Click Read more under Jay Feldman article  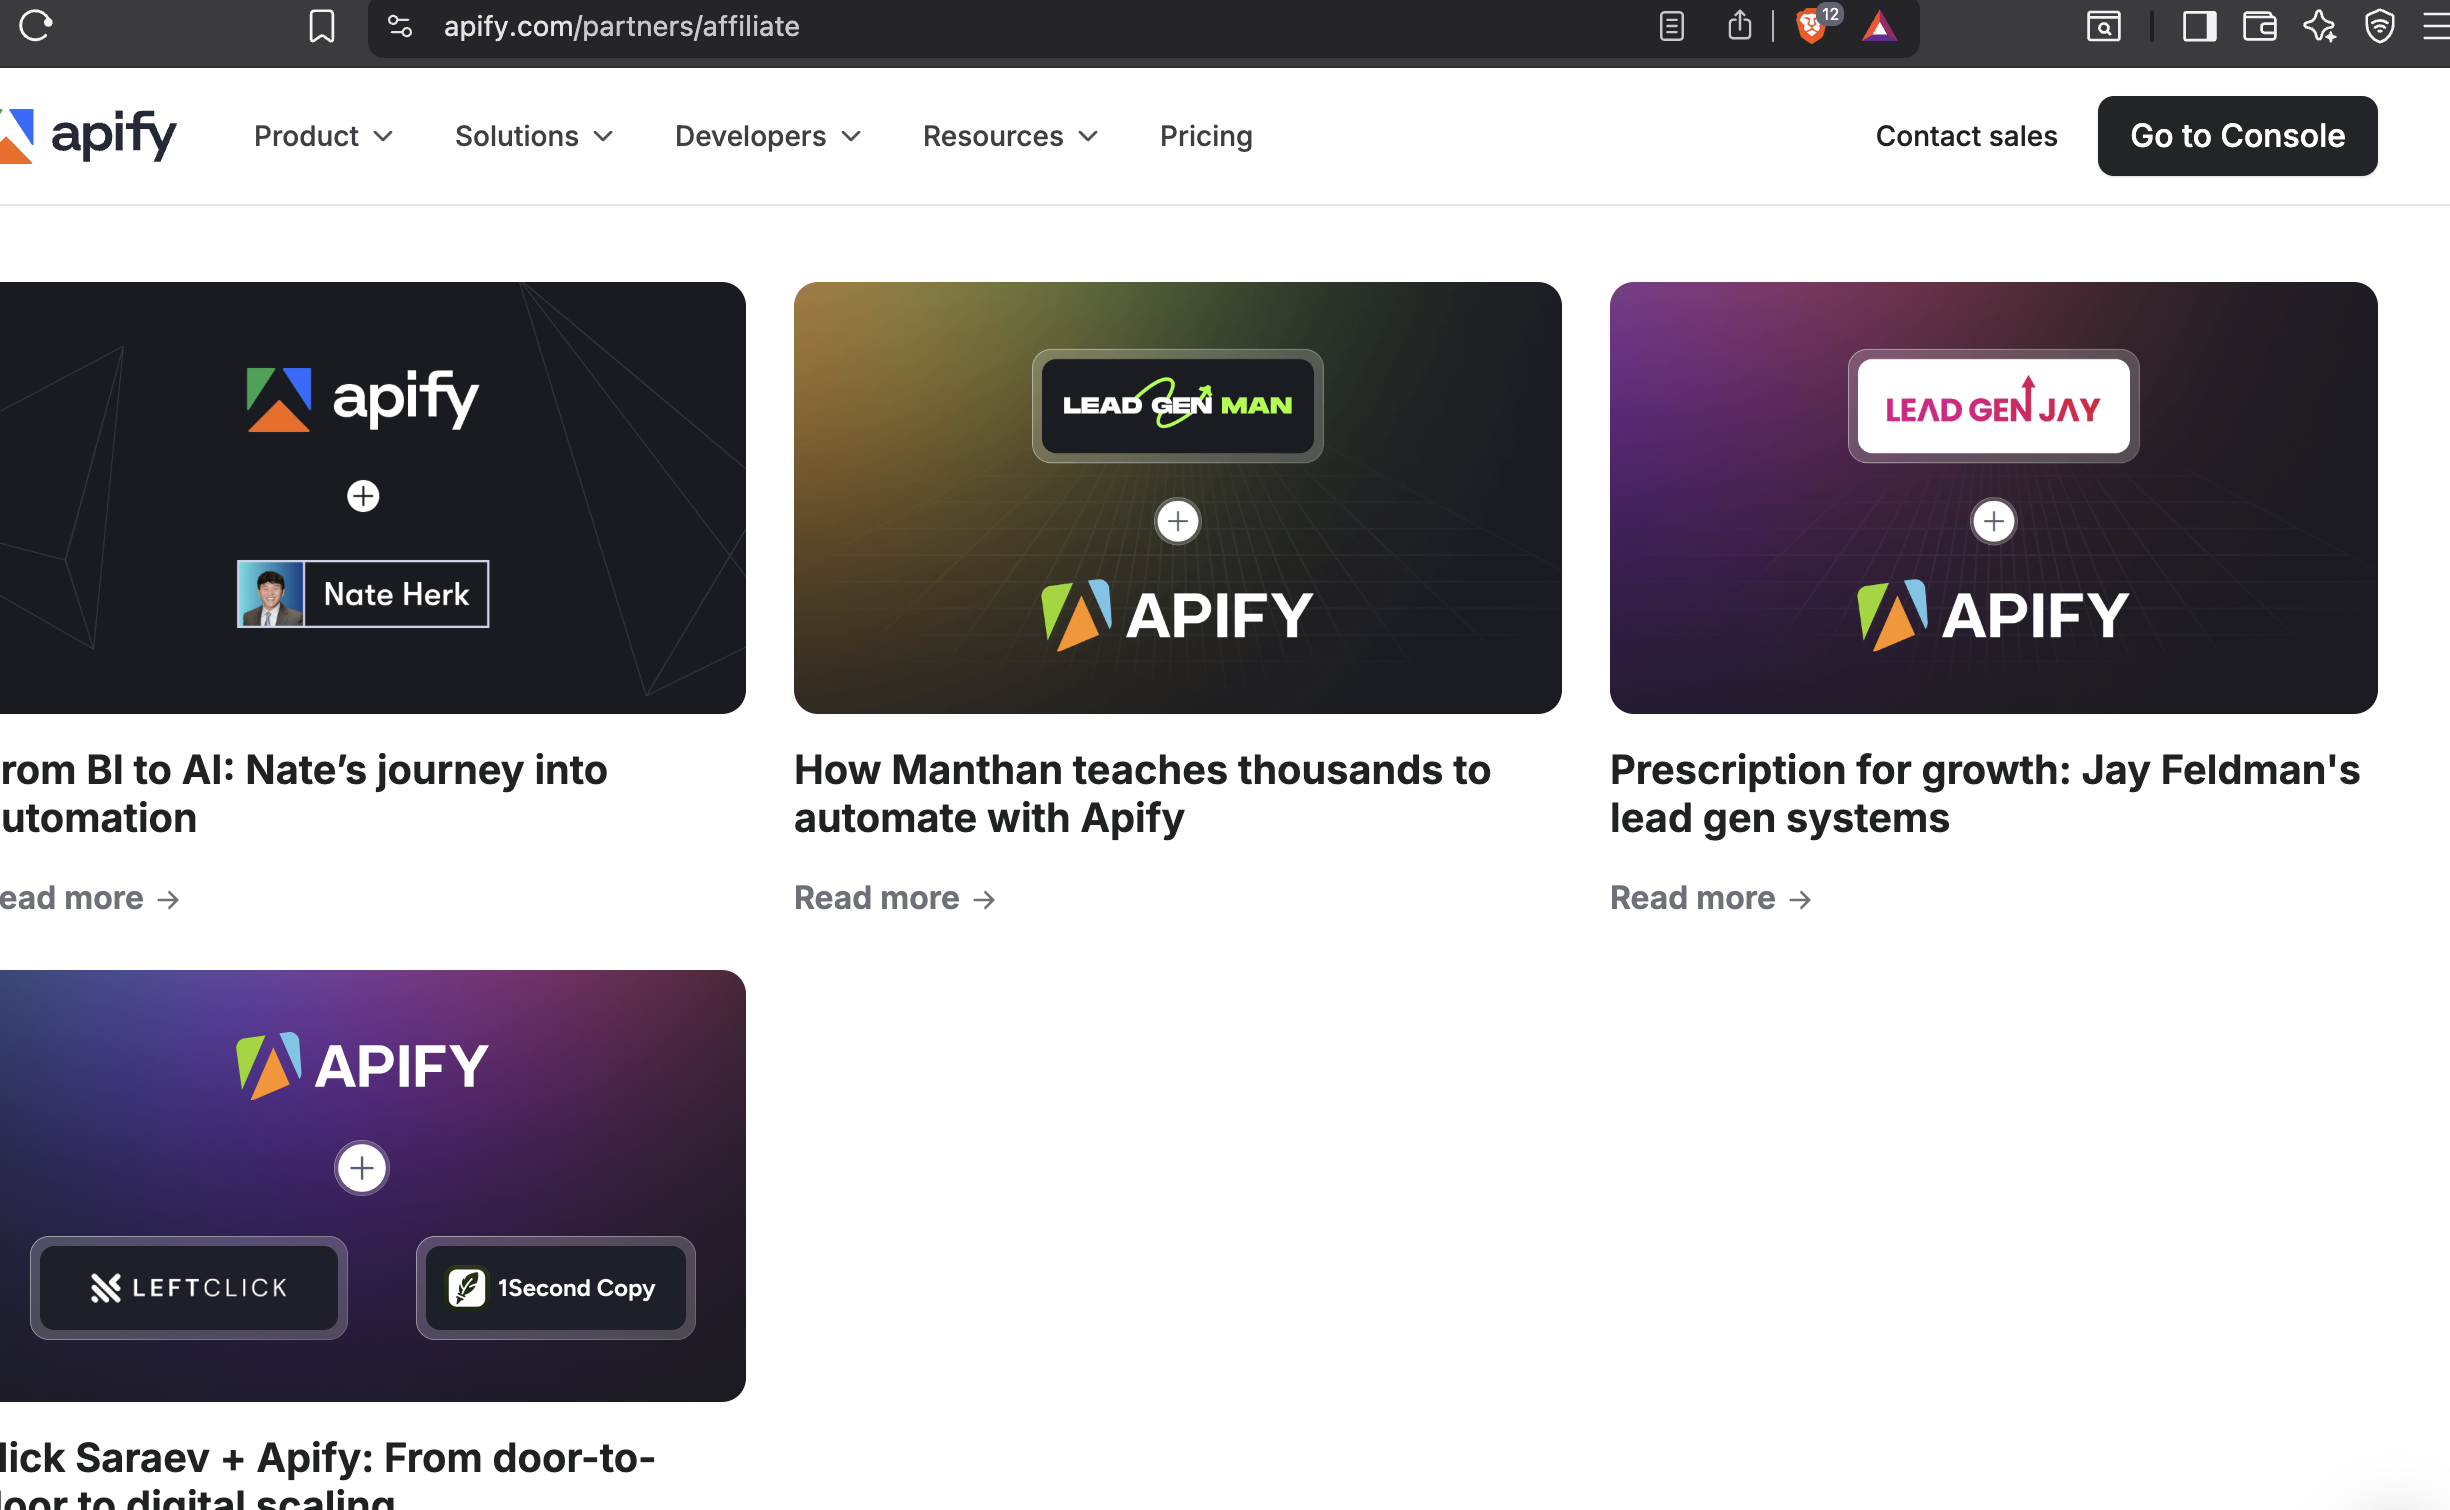click(1711, 898)
